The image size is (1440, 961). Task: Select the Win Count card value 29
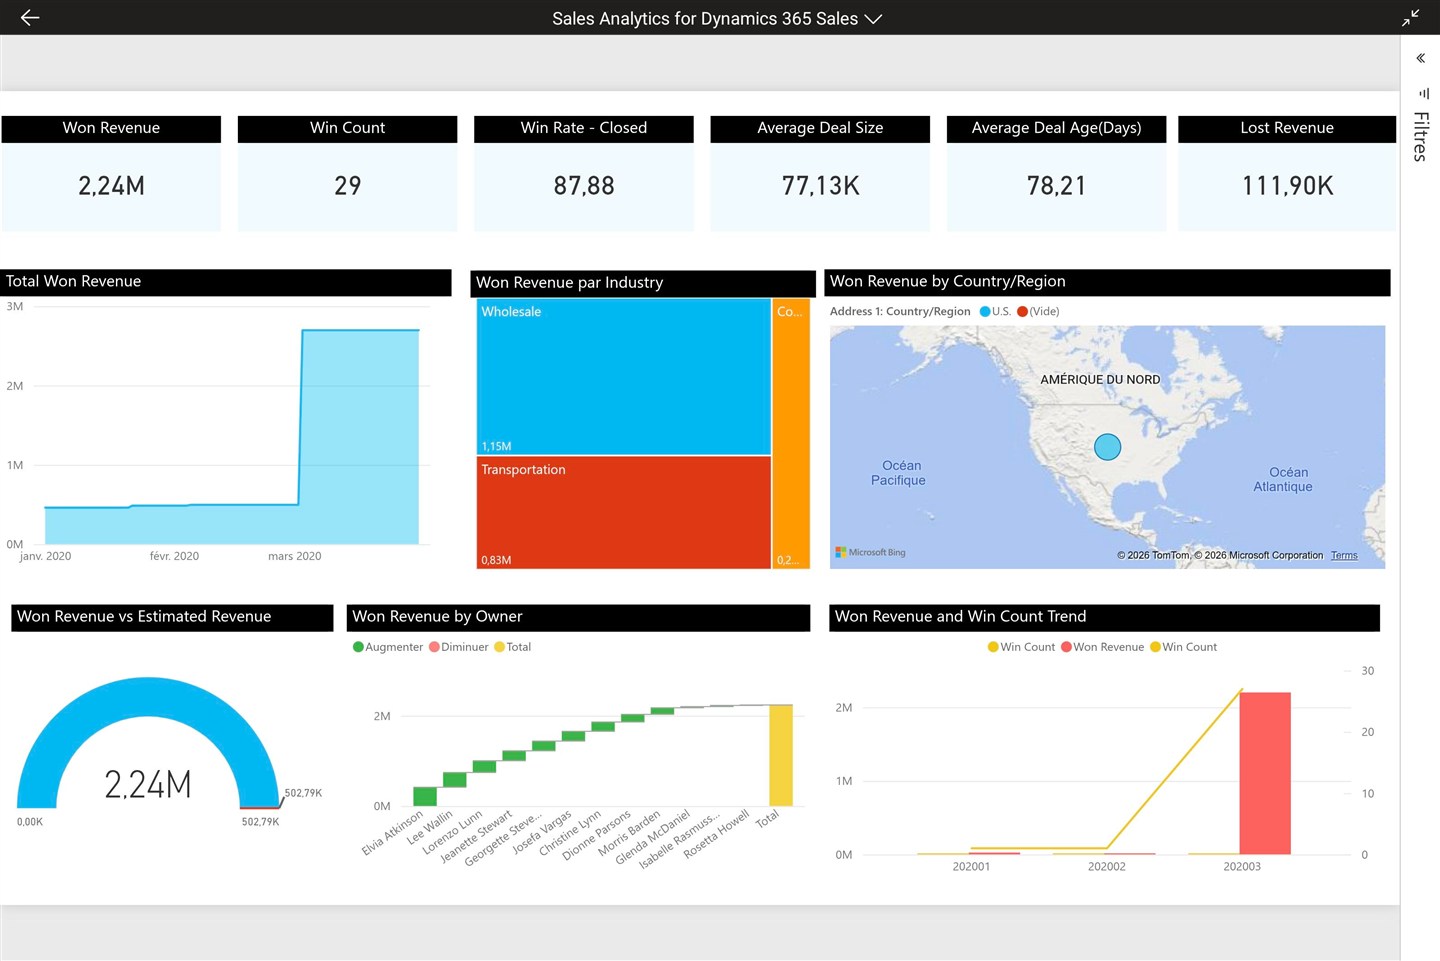(x=347, y=186)
